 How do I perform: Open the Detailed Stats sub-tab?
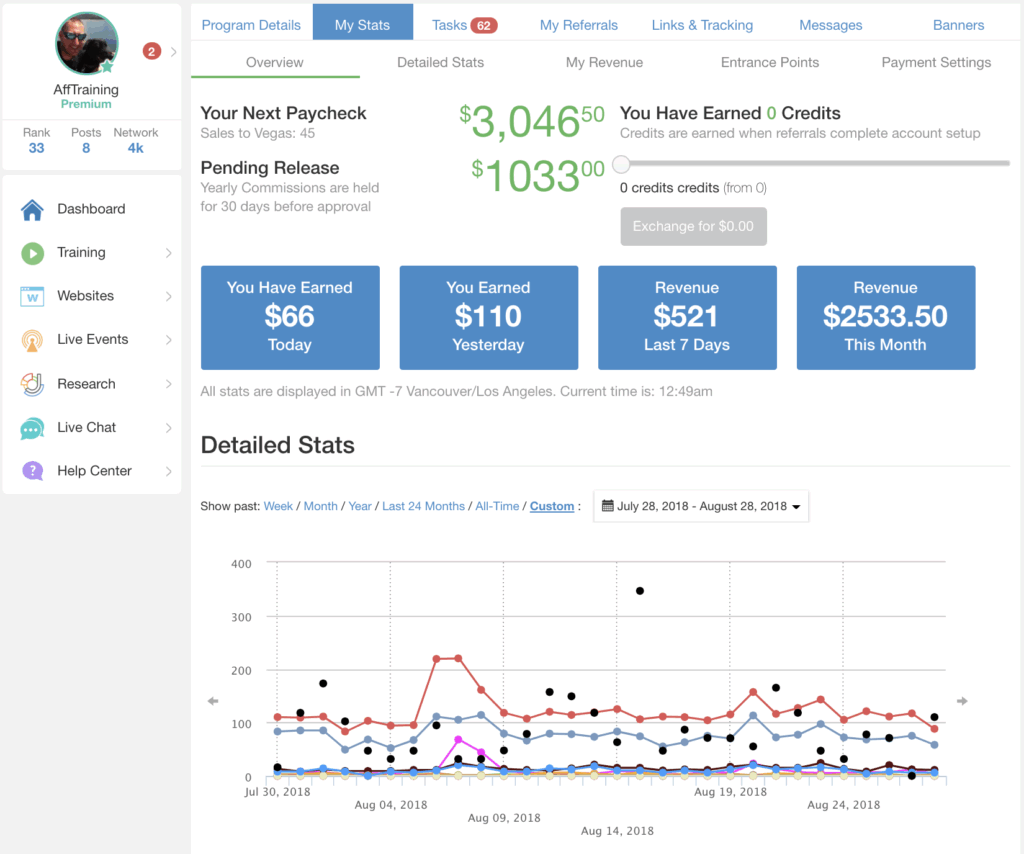[440, 62]
